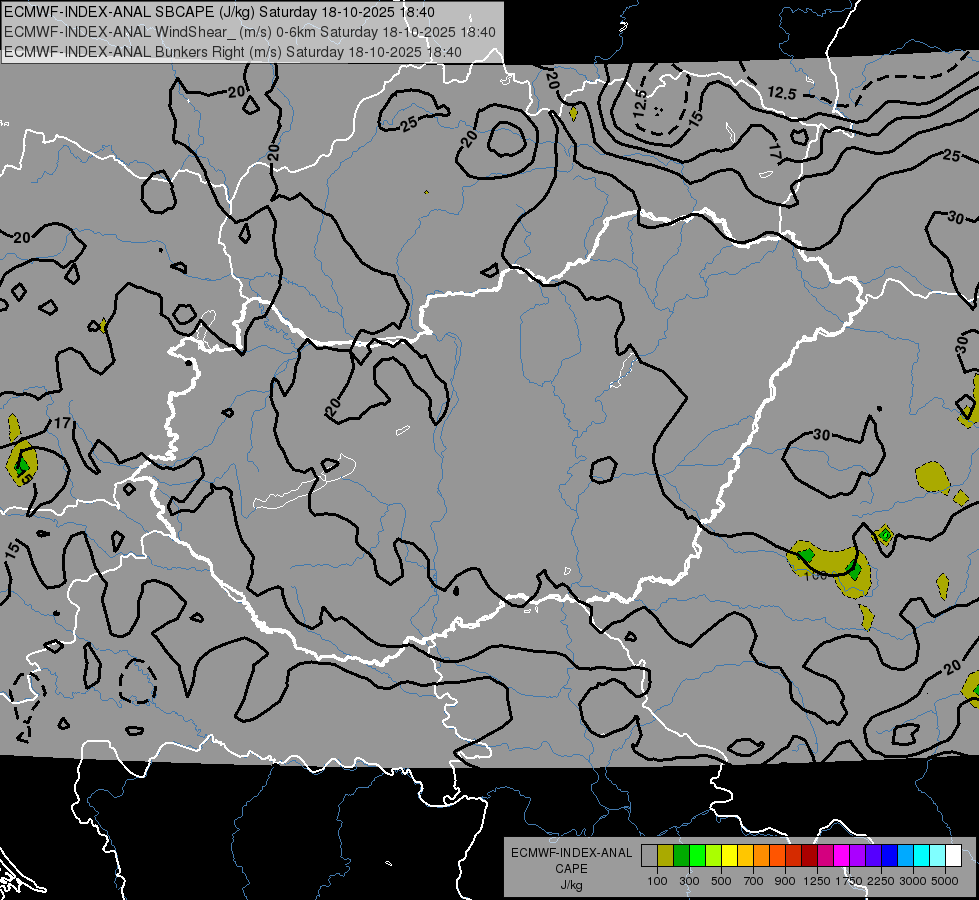Screen dimensions: 979x900
Task: Select the bright magenta legend swatch
Action: [842, 855]
